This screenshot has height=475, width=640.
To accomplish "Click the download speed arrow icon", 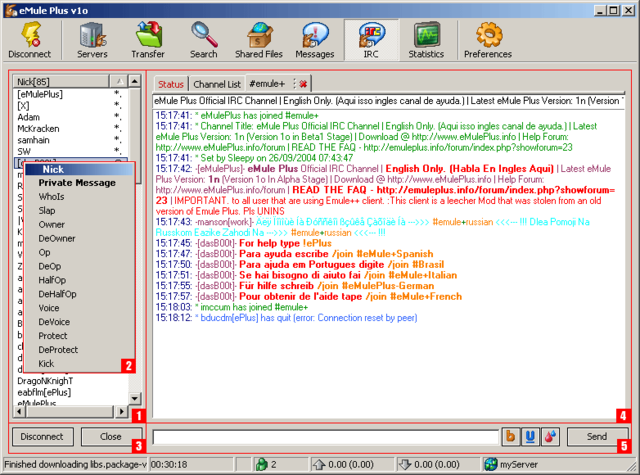I will (405, 464).
